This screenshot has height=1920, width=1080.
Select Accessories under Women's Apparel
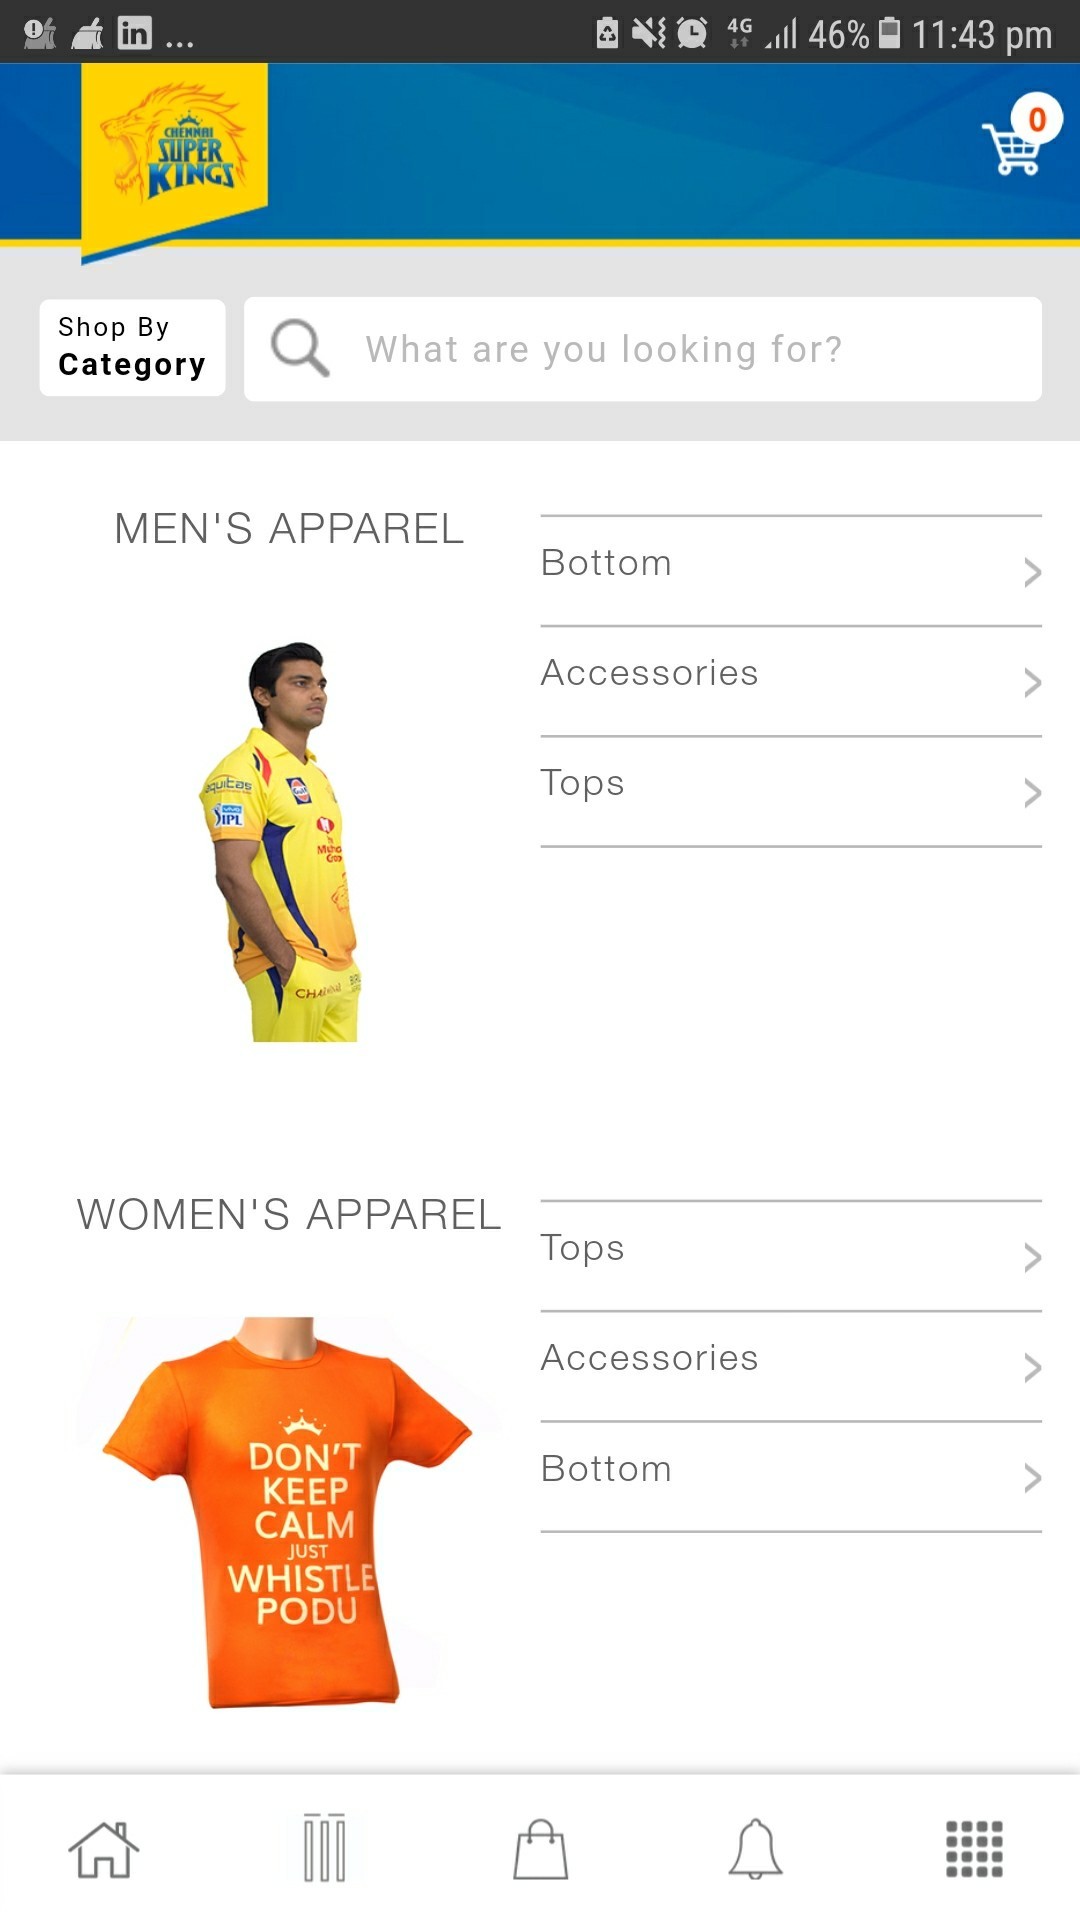pyautogui.click(x=650, y=1358)
